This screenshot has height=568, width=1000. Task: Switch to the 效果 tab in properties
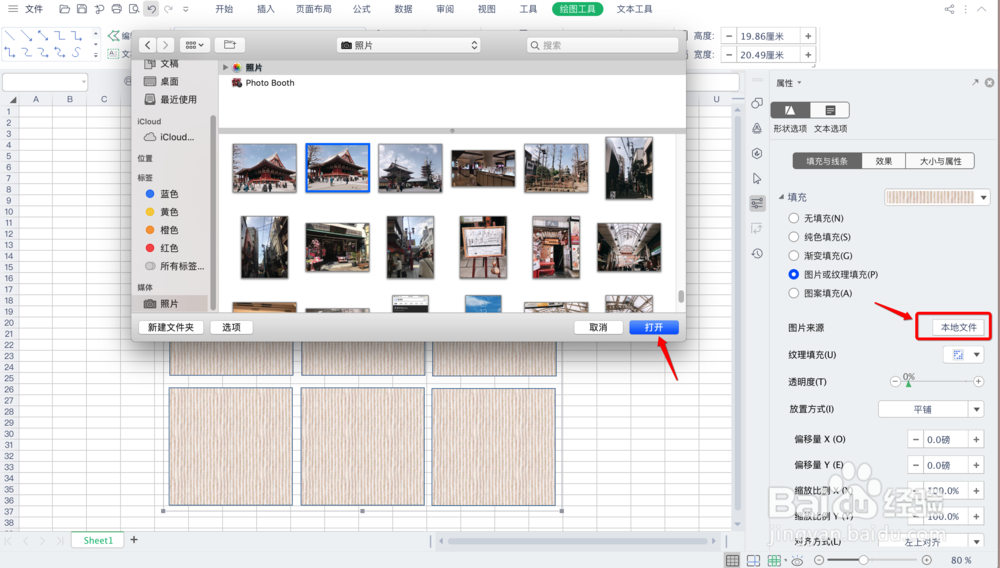pyautogui.click(x=883, y=161)
